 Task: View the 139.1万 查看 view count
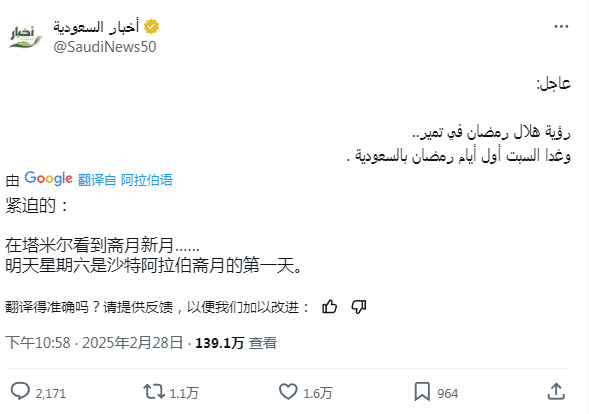pos(236,343)
